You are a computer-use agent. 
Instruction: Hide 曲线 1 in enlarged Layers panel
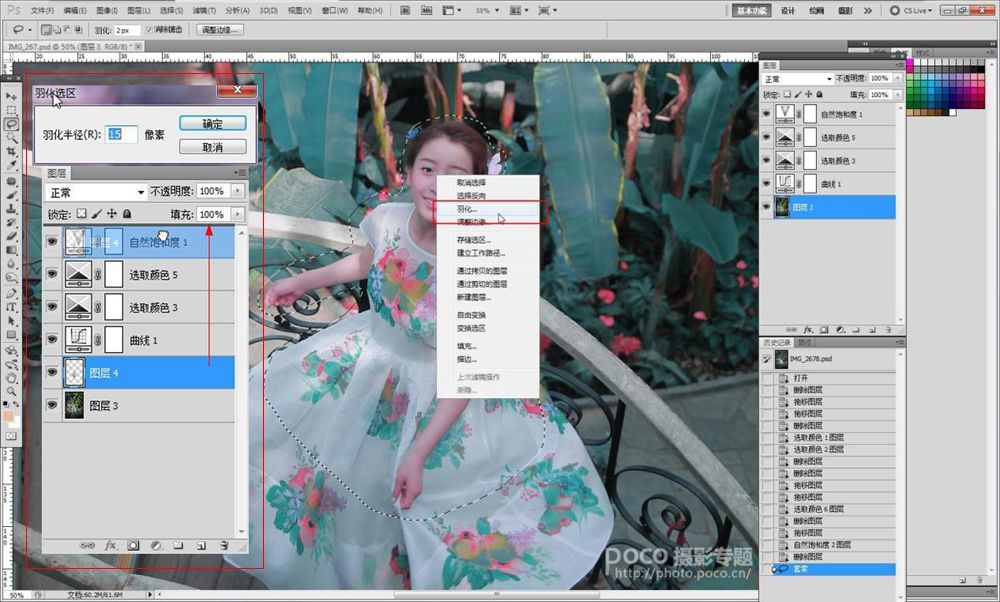tap(52, 340)
